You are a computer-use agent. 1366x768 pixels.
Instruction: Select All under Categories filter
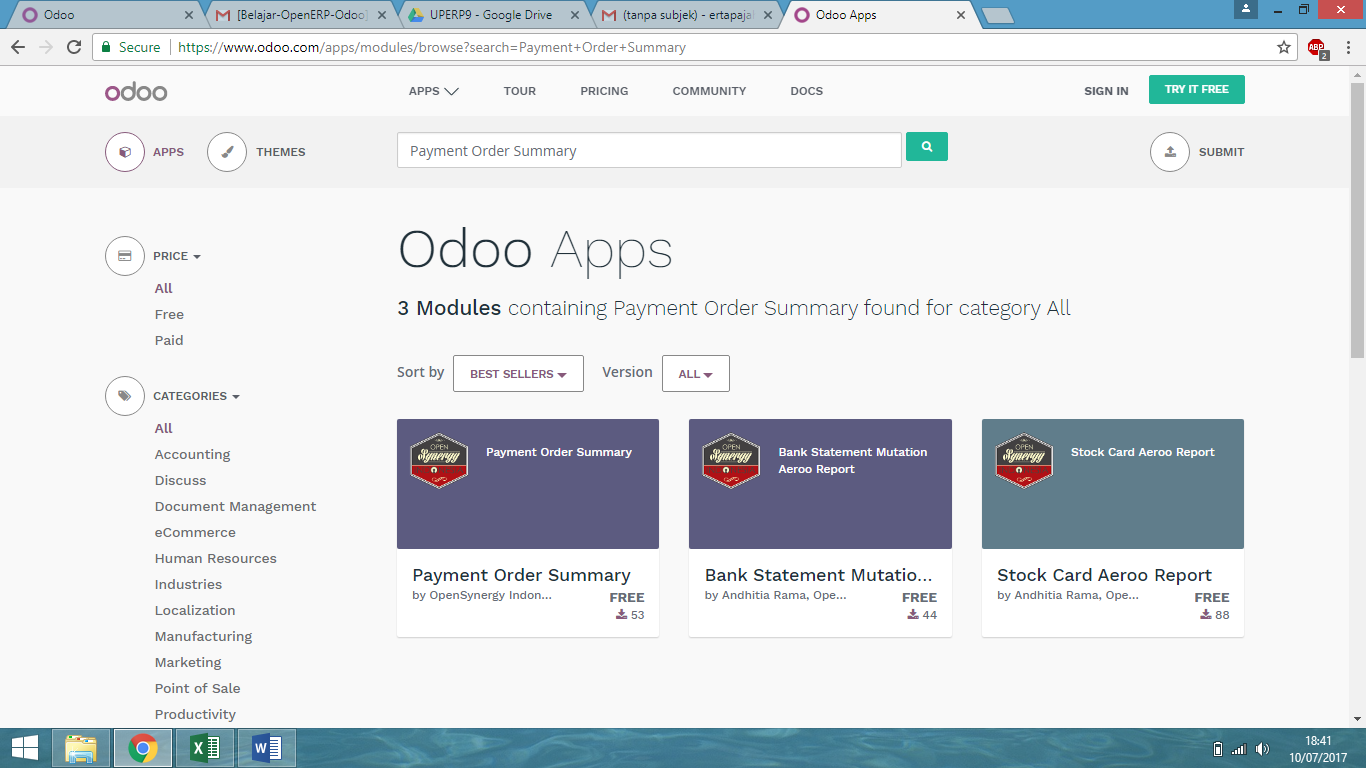coord(164,428)
